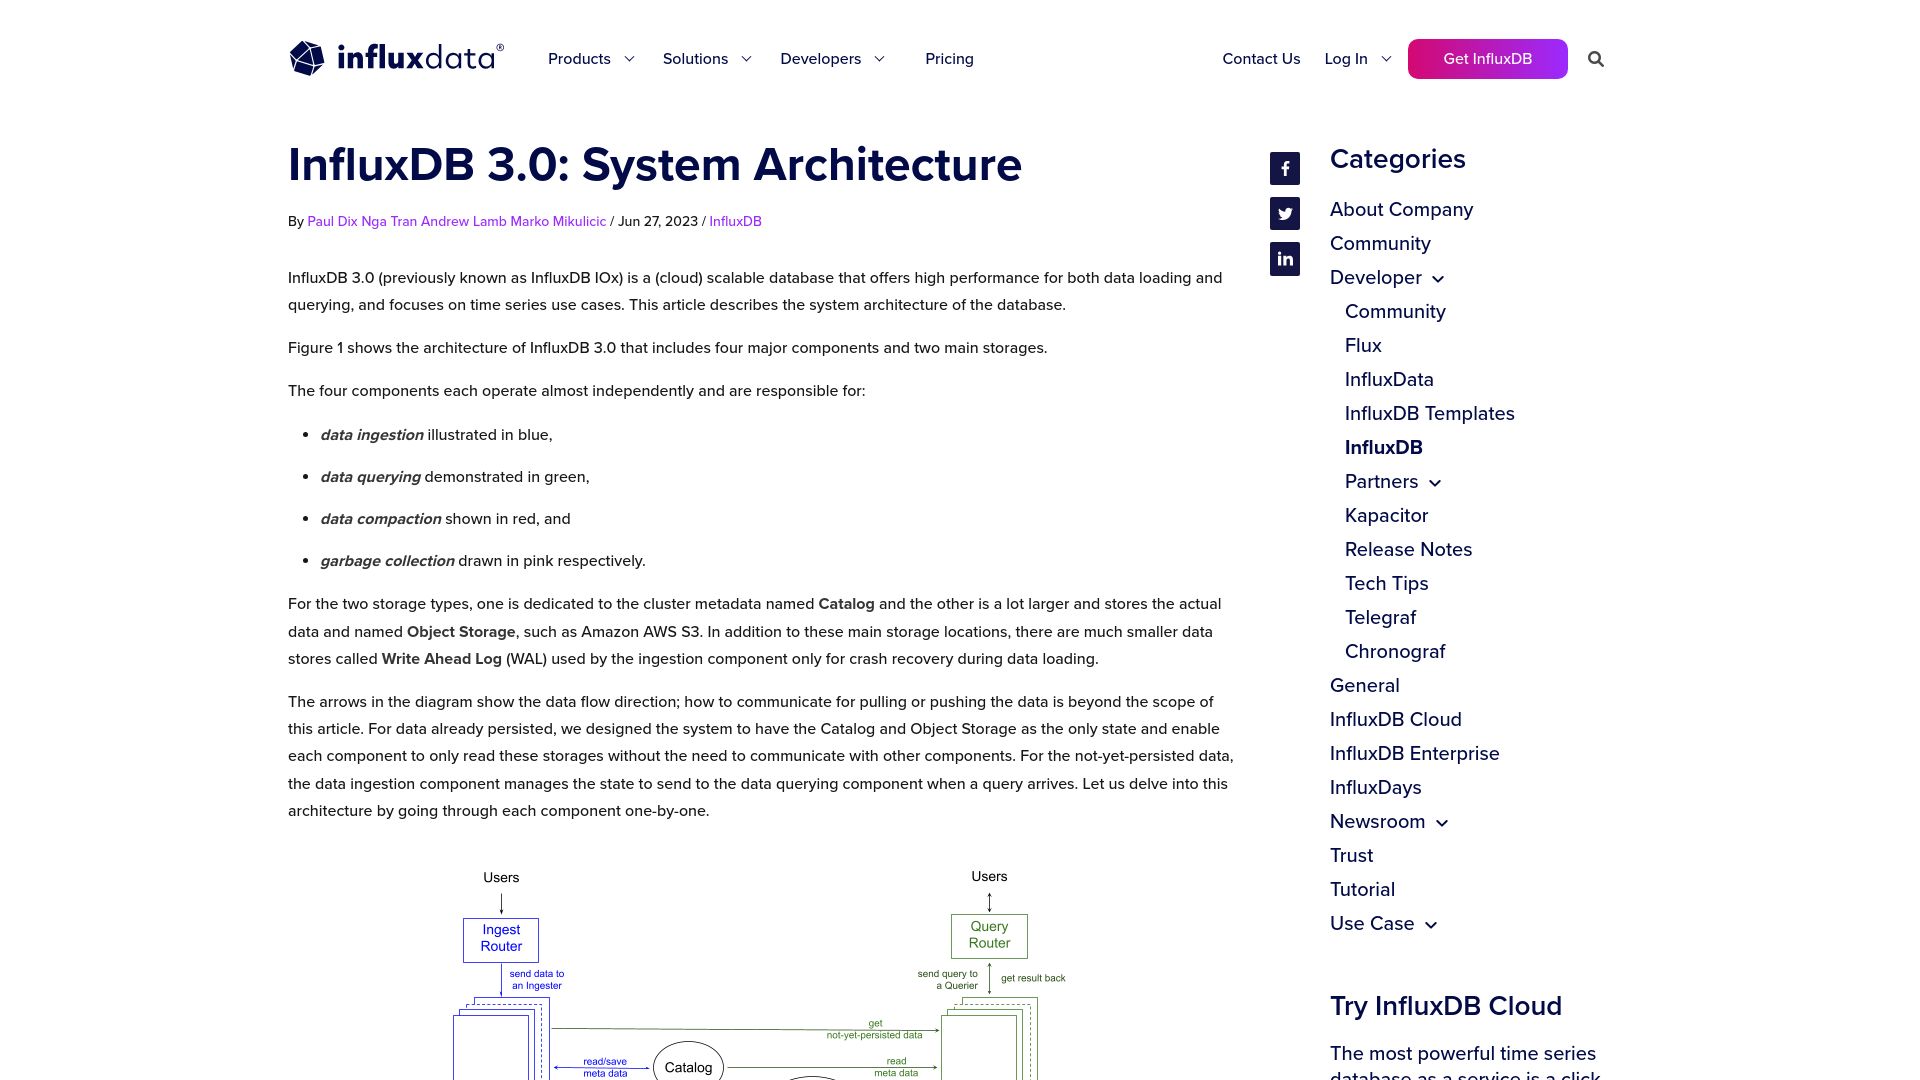Open the Log In dropdown

click(x=1357, y=59)
